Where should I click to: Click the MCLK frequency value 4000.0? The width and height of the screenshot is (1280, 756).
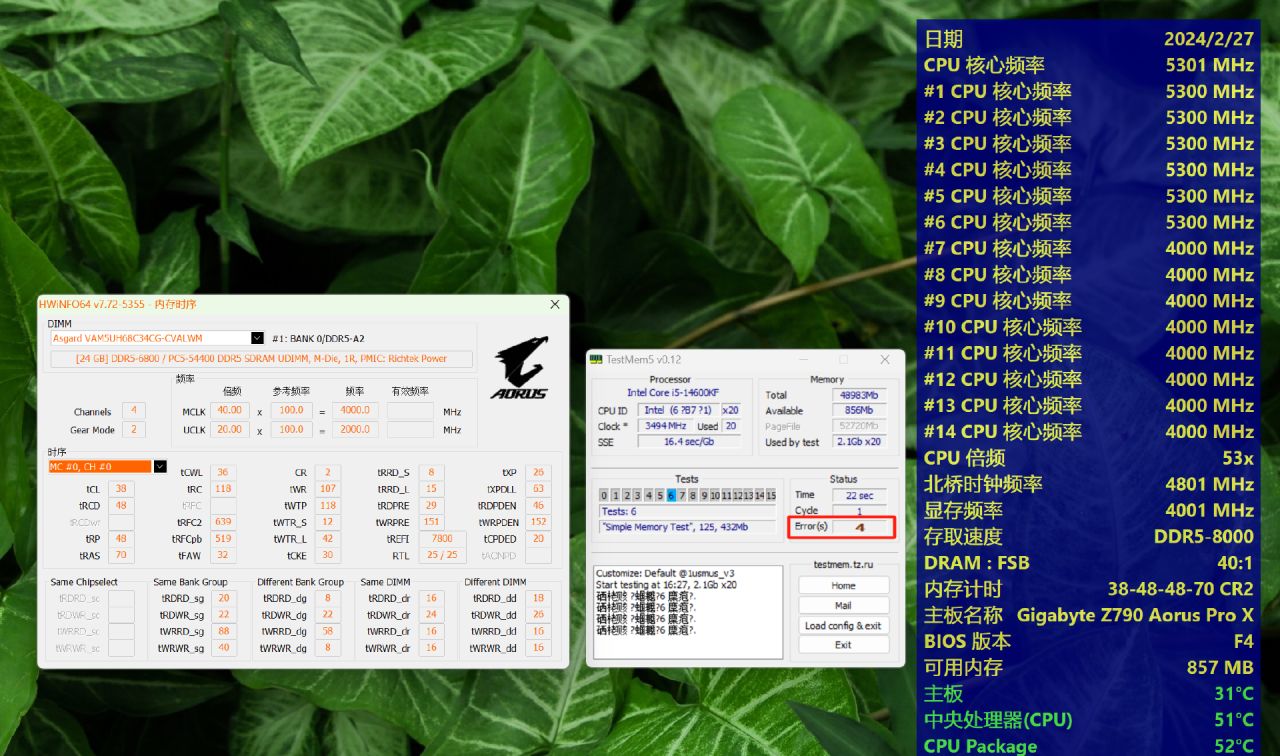click(x=355, y=411)
